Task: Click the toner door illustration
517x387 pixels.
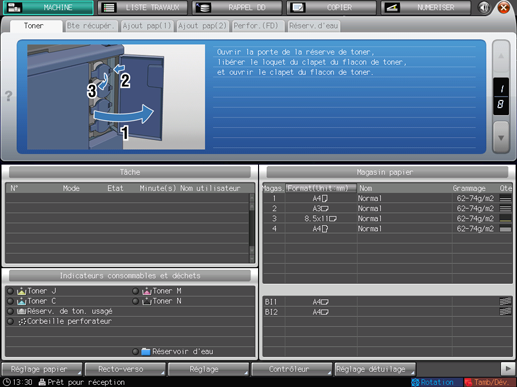Action: point(116,97)
